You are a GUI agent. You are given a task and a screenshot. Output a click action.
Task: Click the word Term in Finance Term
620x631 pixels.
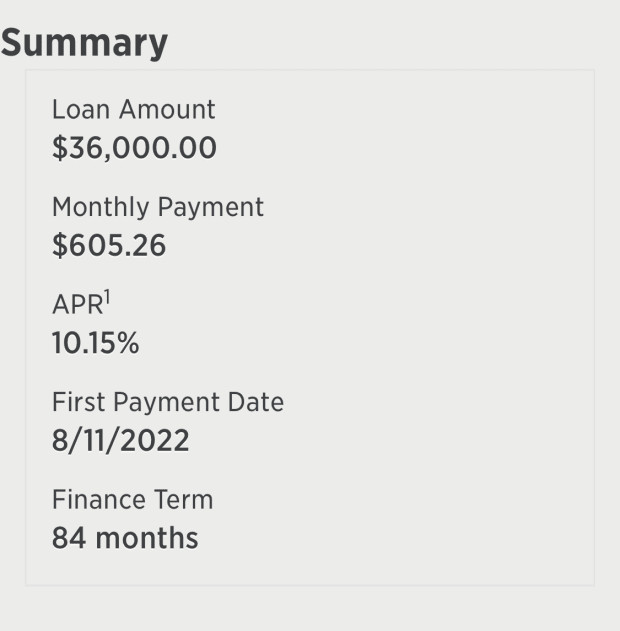click(183, 500)
